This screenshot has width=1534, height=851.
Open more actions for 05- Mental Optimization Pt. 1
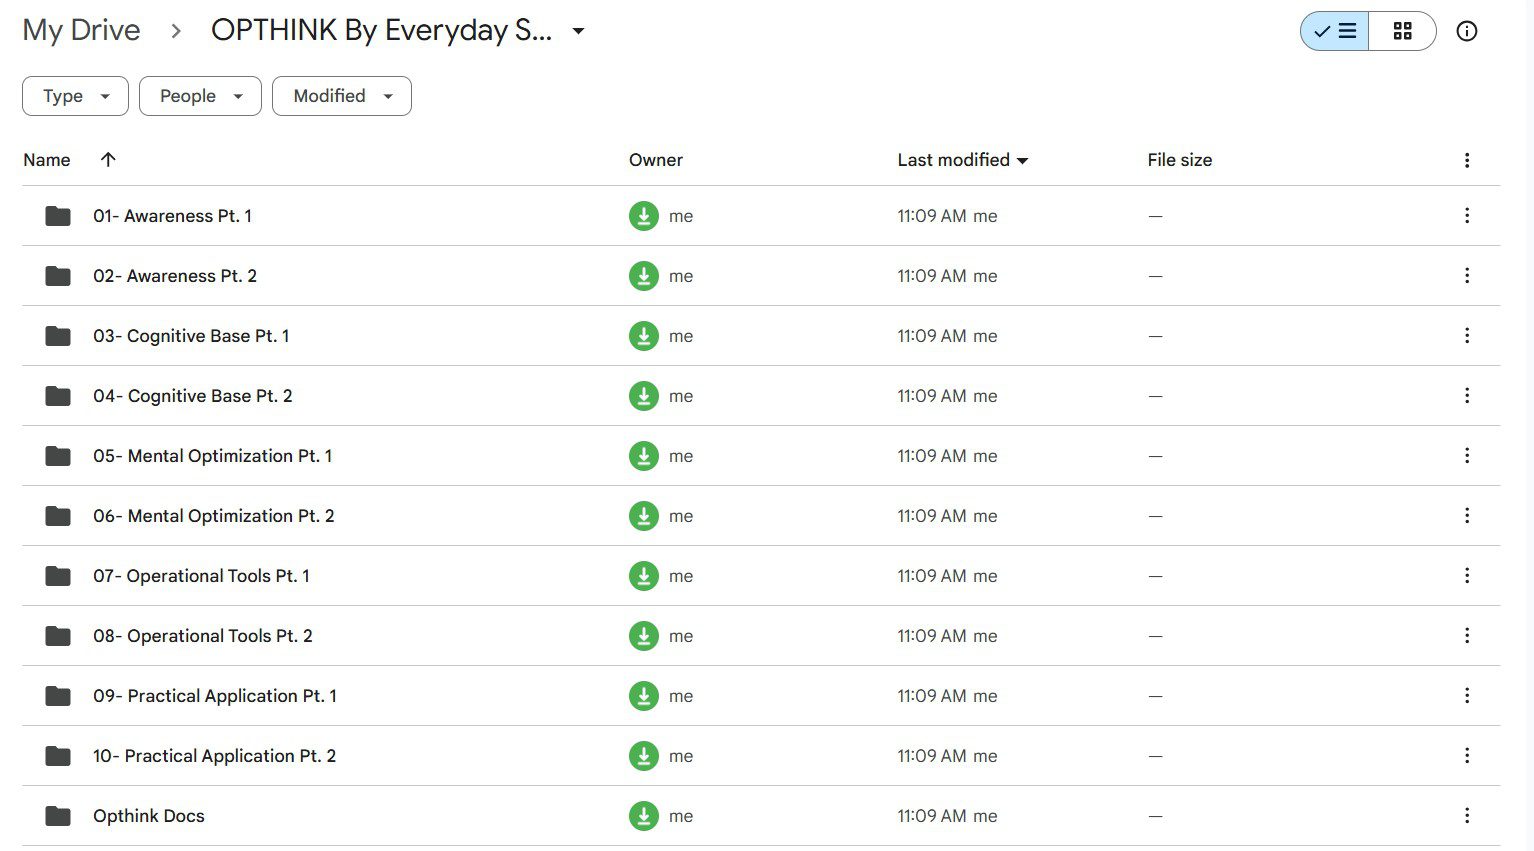point(1467,456)
